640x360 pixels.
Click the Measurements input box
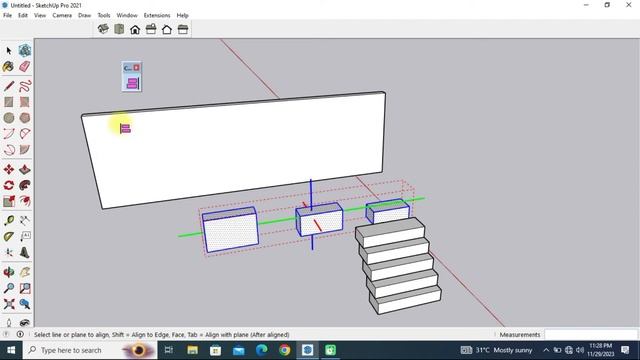click(591, 335)
